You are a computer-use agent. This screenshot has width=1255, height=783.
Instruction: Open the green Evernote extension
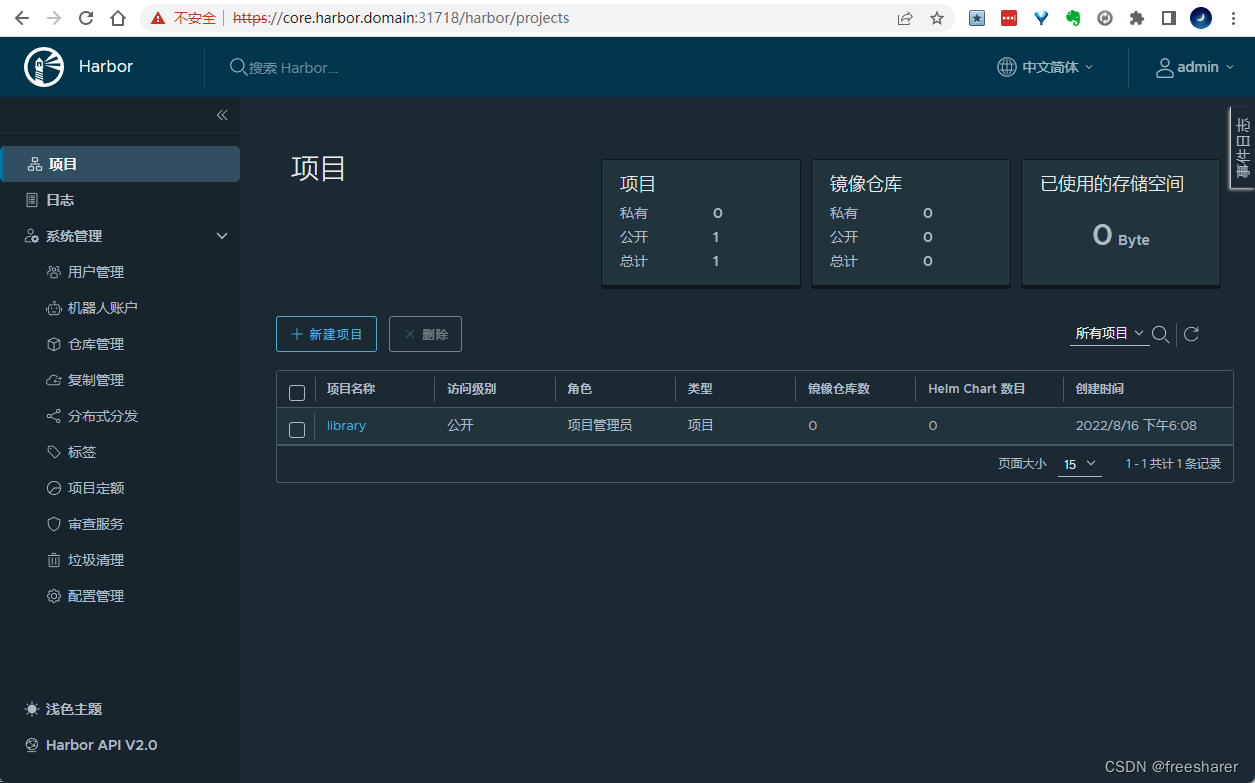tap(1073, 18)
